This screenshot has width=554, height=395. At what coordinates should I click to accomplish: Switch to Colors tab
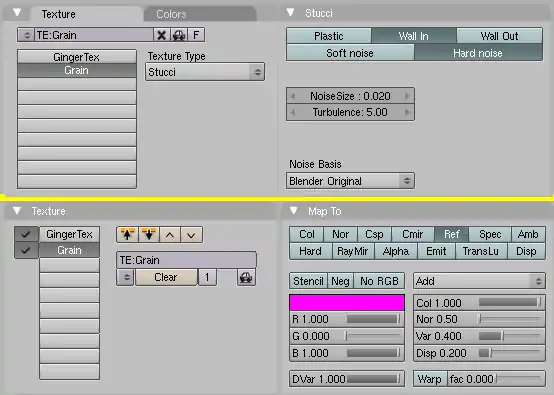click(200, 14)
